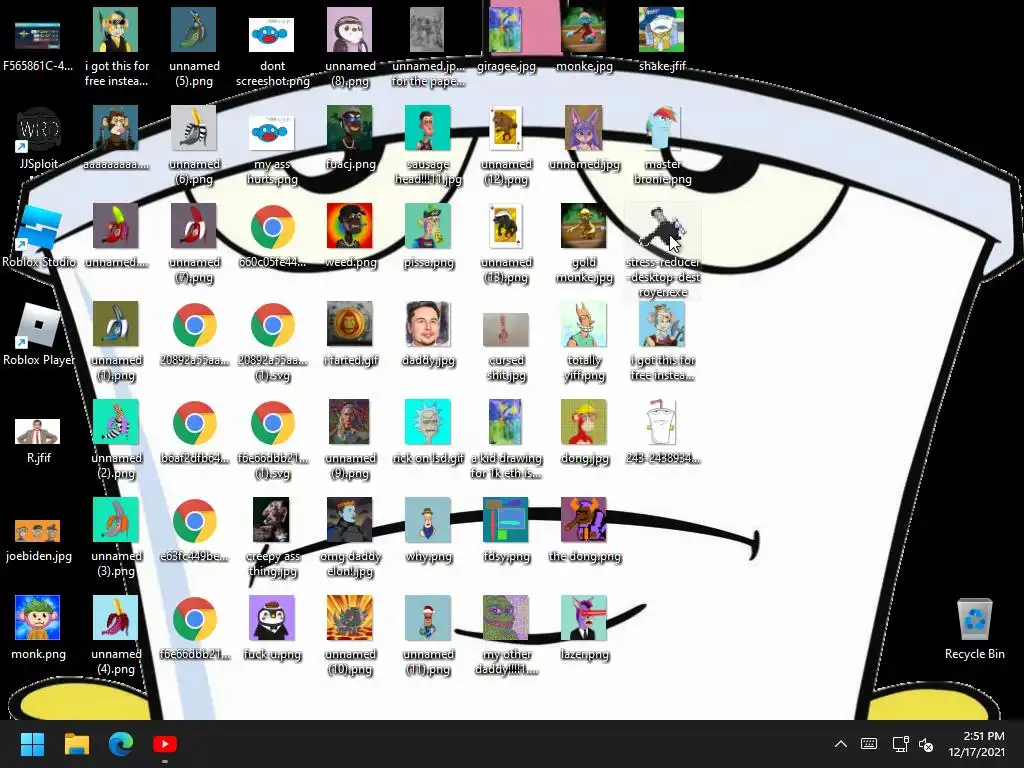The width and height of the screenshot is (1024, 768).
Task: Select the Roblox Player shortcut
Action: pyautogui.click(x=38, y=334)
